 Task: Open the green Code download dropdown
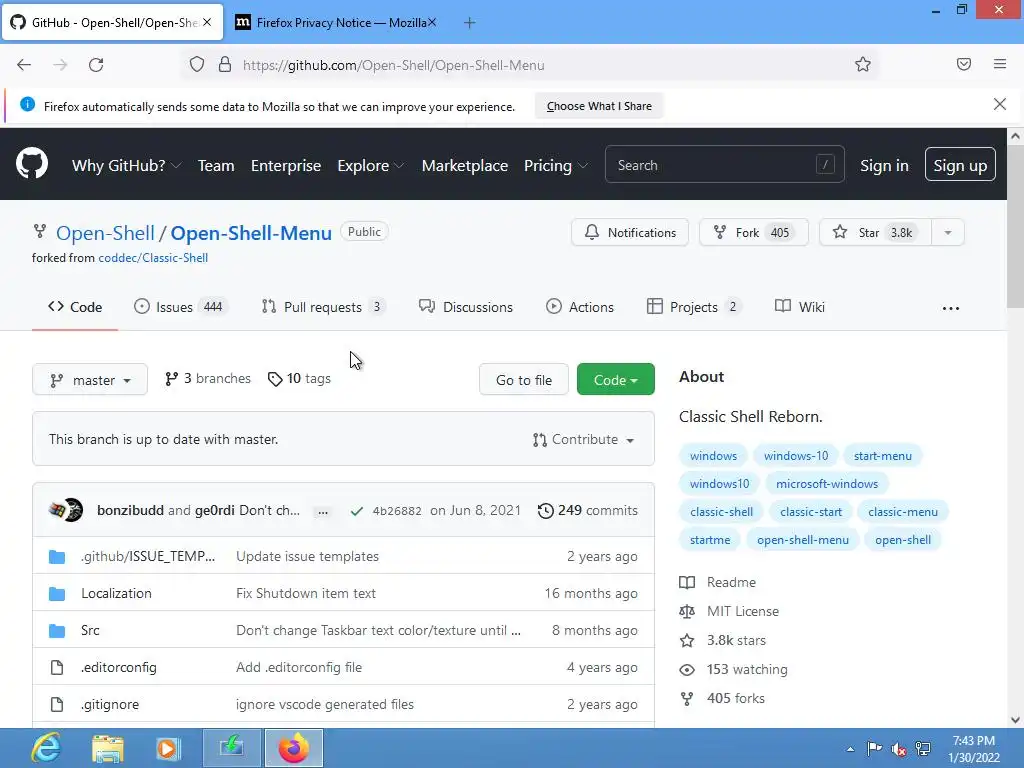tap(615, 379)
